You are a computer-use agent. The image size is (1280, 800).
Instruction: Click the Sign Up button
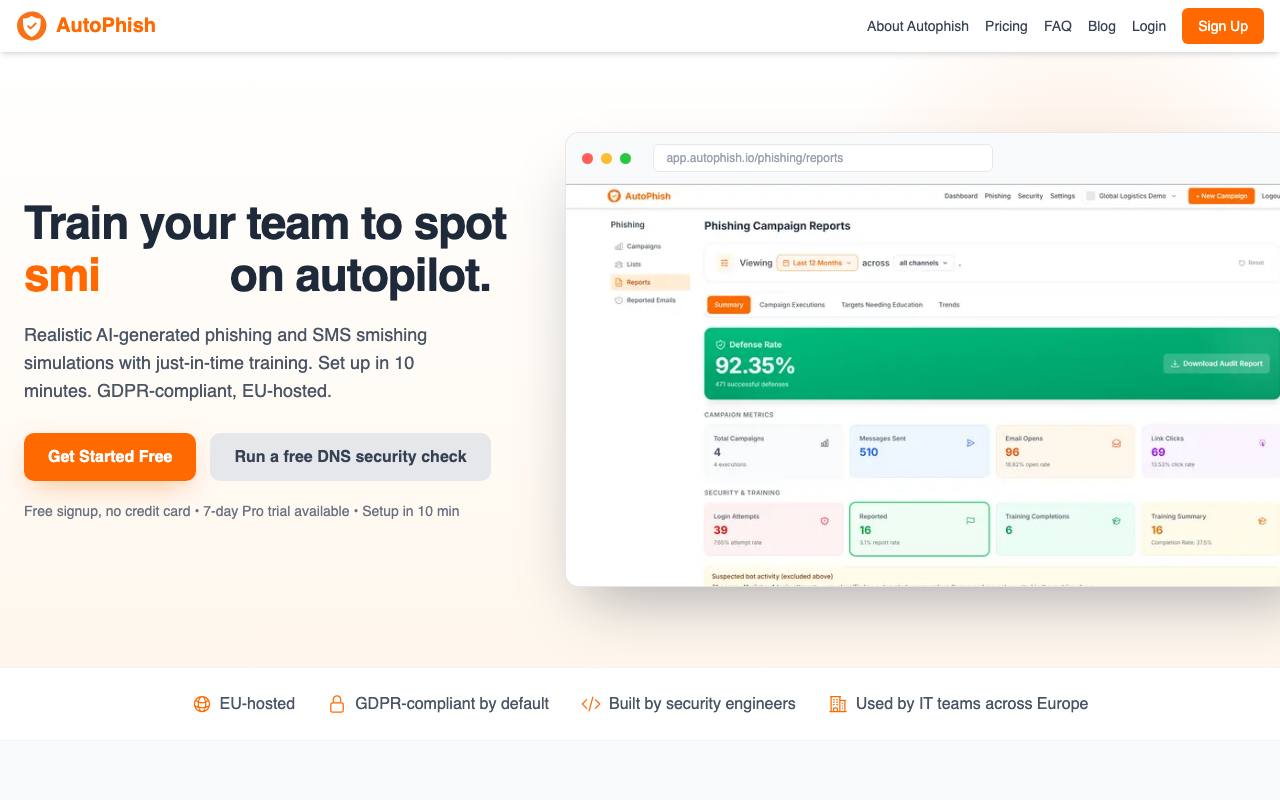(x=1222, y=26)
